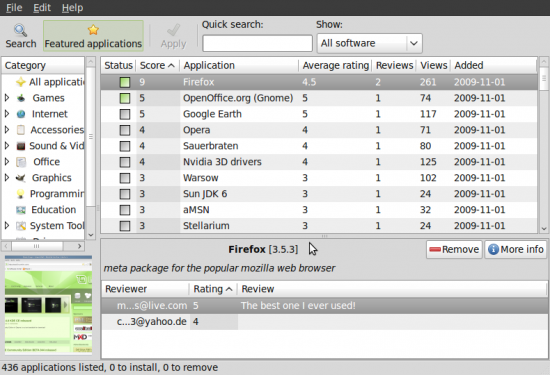Click the Category panel header

tap(43, 66)
